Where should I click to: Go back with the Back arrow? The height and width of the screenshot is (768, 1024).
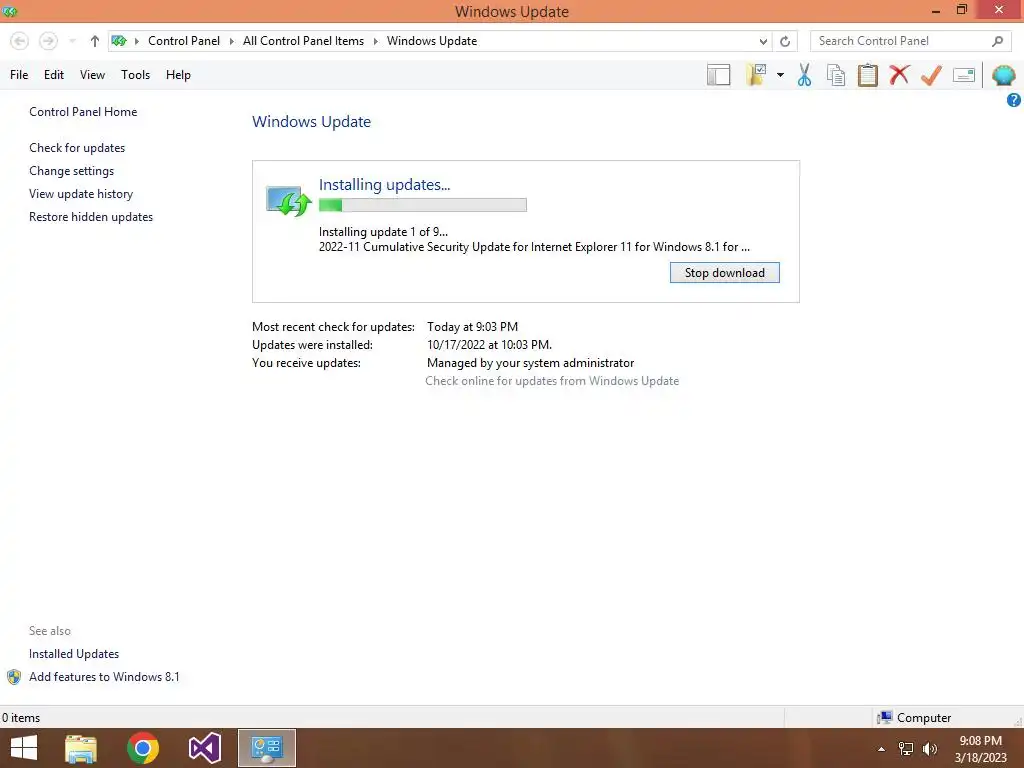(x=20, y=41)
